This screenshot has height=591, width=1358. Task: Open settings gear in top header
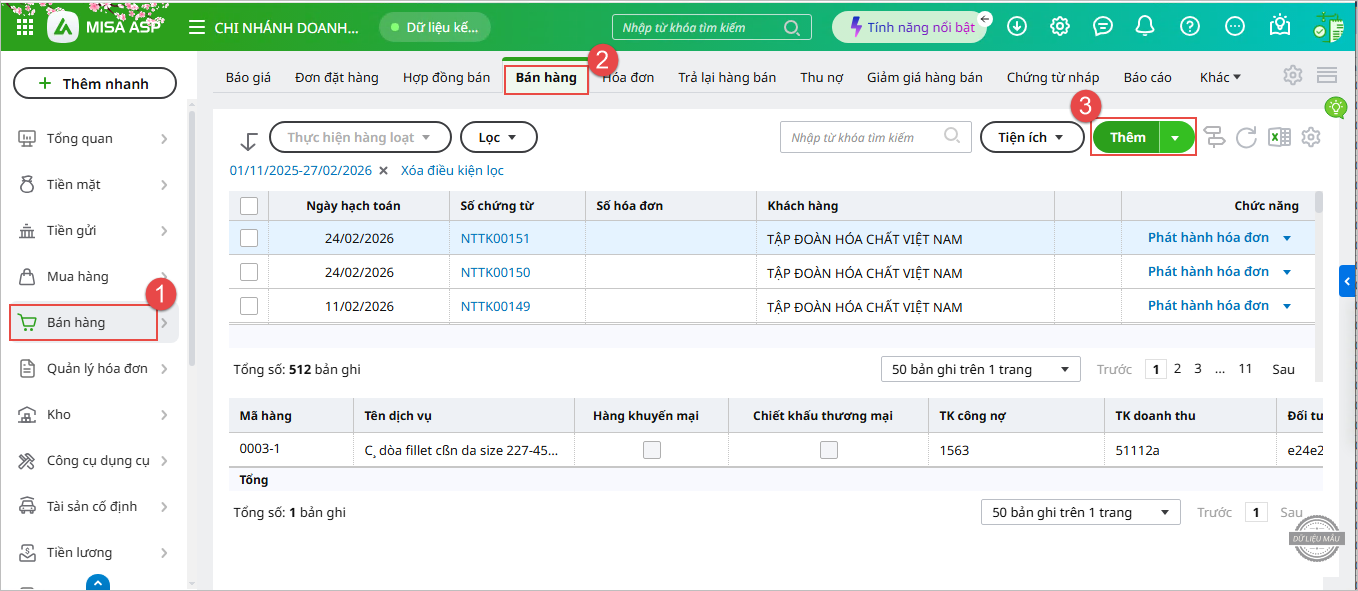1060,27
